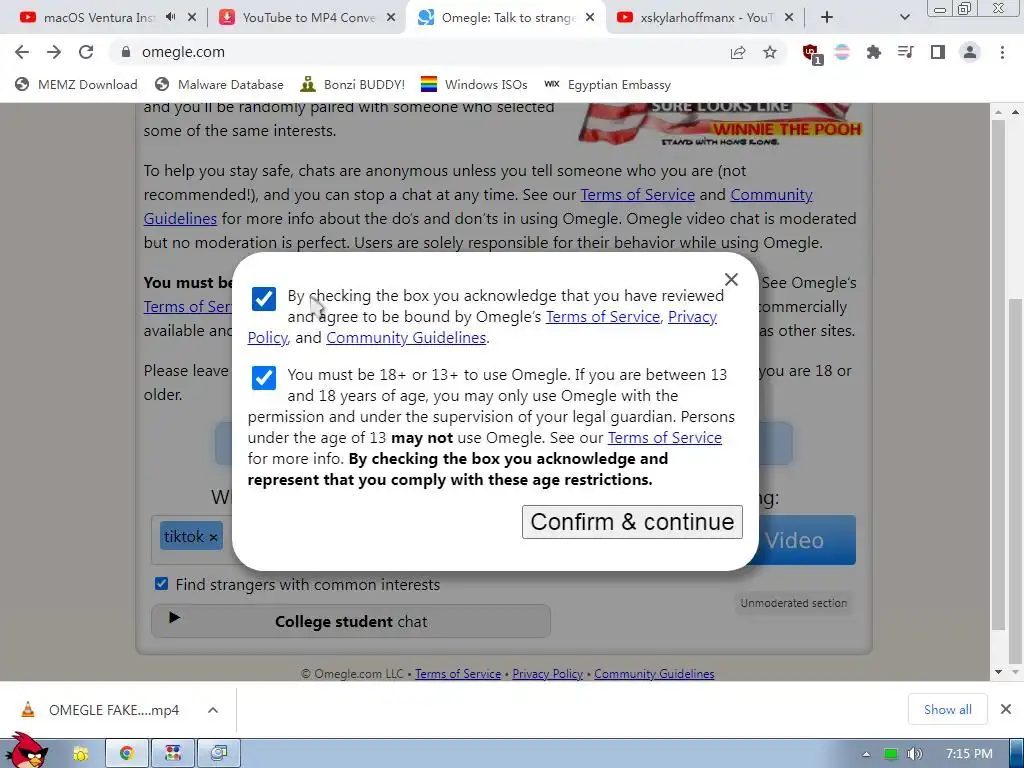Go back using the browser back arrow
1024x768 pixels.
[x=22, y=52]
